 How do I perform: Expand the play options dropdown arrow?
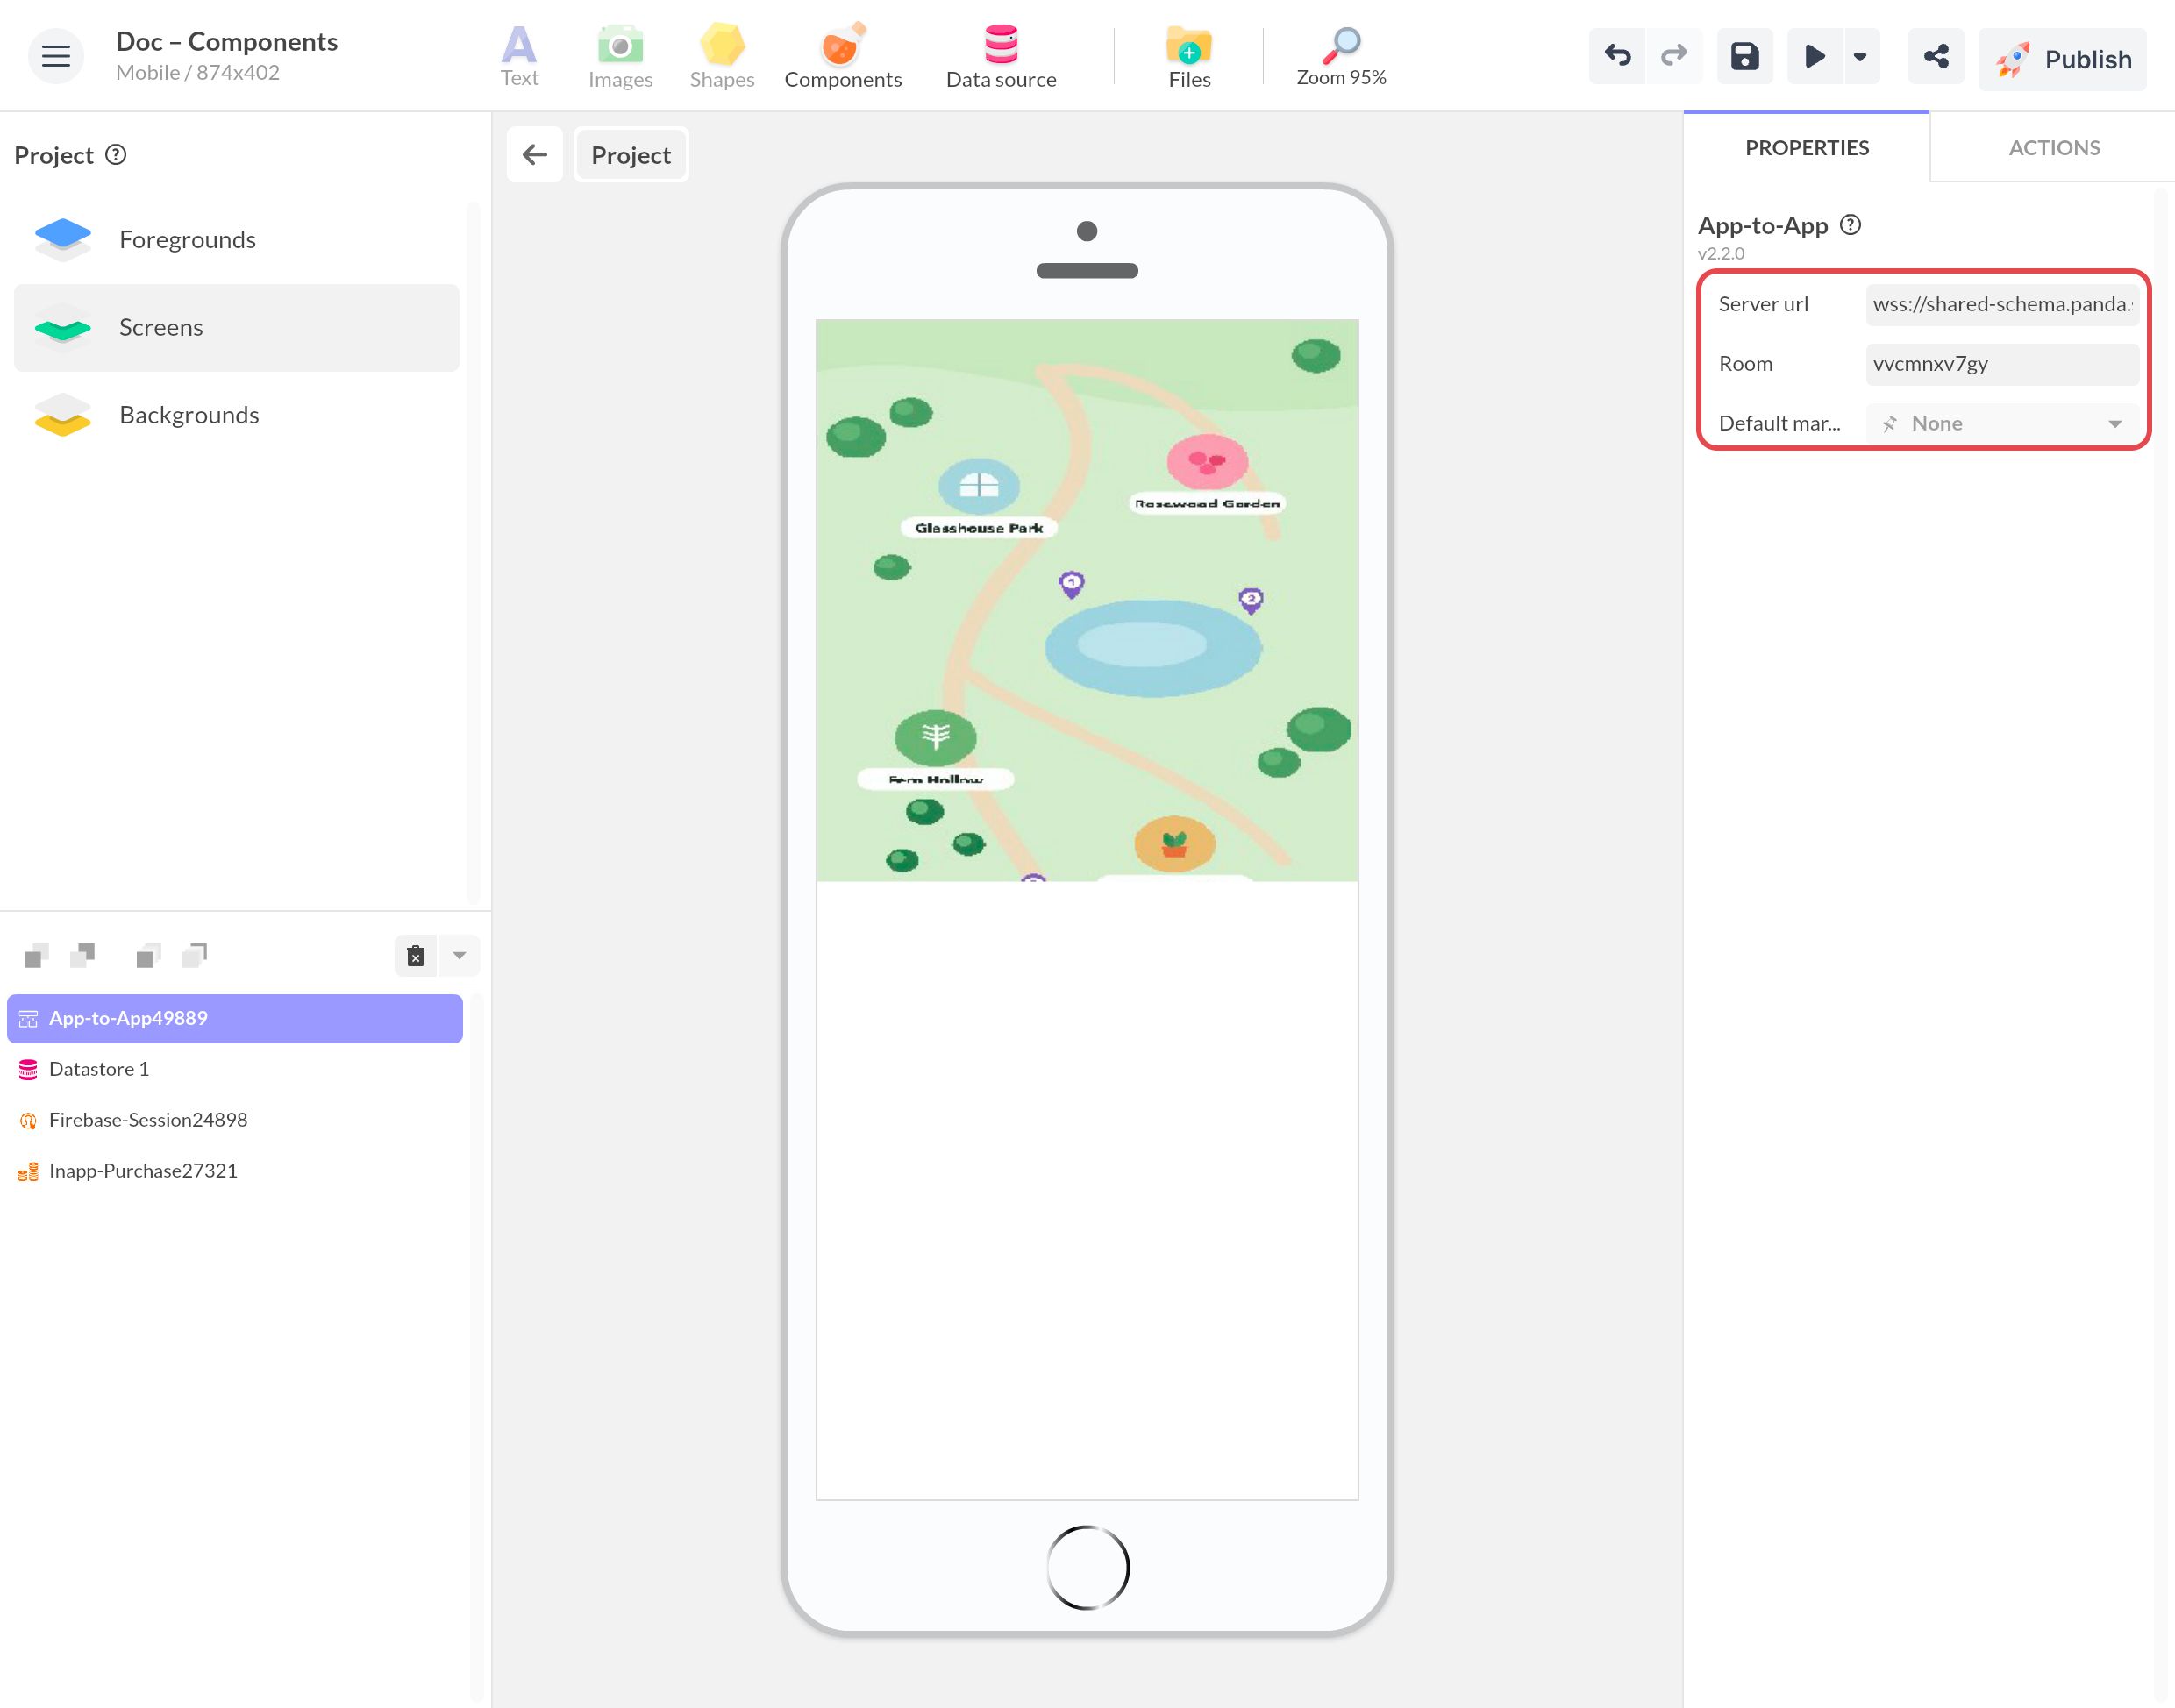(1860, 57)
